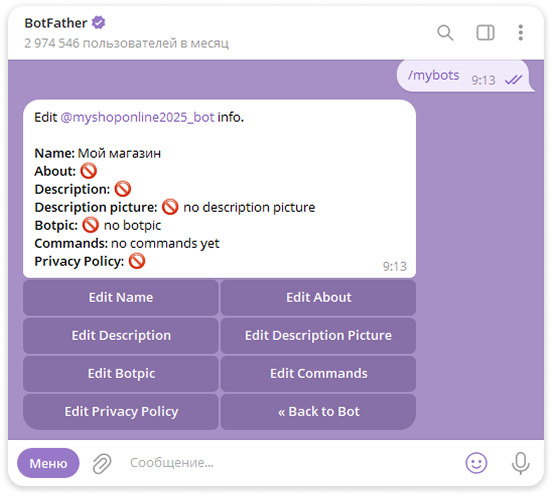552x496 pixels.
Task: Open the three-dot more options menu
Action: click(x=520, y=33)
